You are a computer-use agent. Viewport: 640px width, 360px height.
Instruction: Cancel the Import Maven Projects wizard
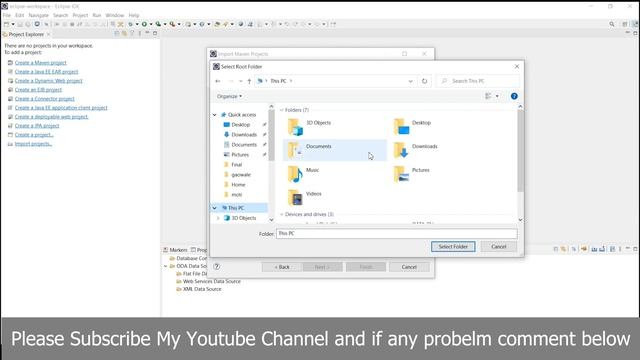(409, 267)
